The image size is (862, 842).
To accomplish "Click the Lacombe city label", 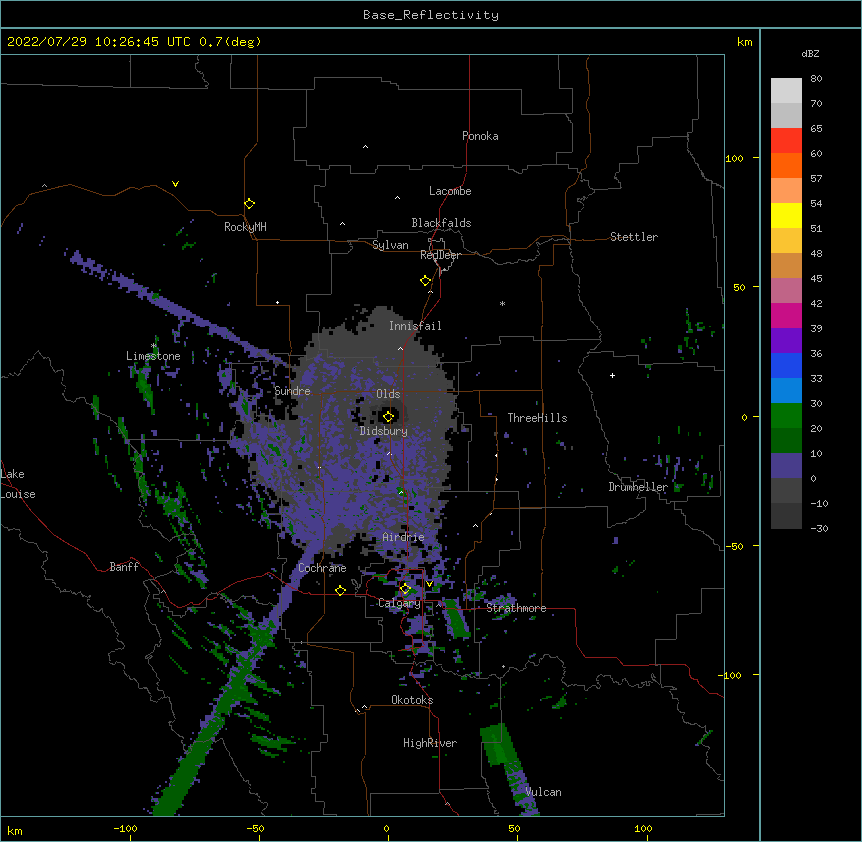I will 450,191.
